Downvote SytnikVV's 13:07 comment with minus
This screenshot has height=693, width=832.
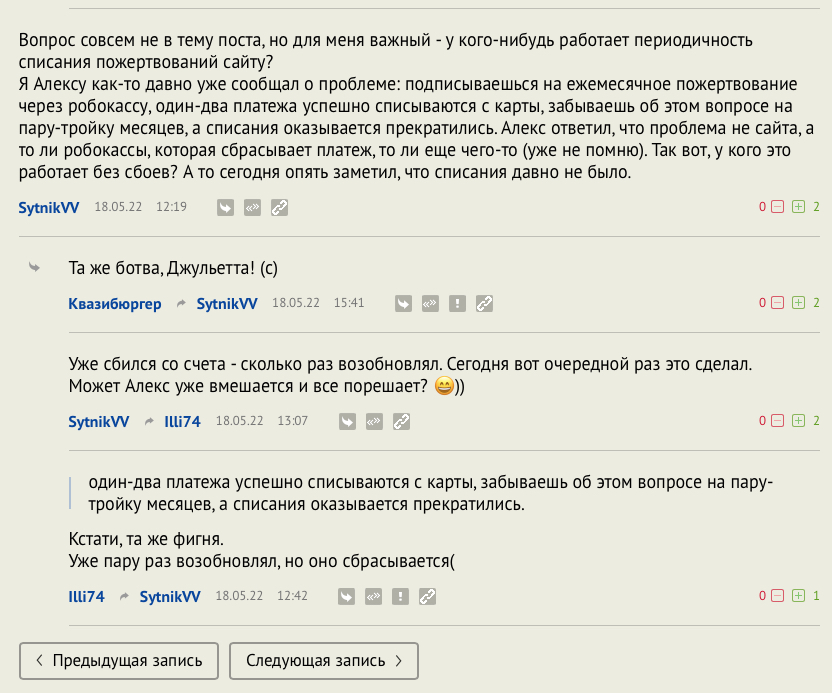(x=777, y=422)
